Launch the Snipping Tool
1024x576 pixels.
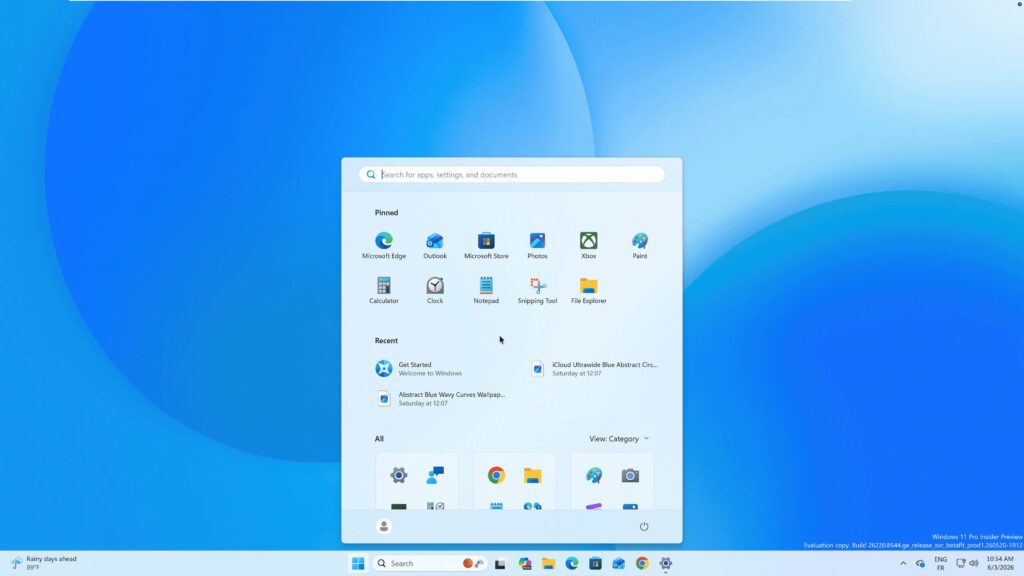(x=537, y=291)
